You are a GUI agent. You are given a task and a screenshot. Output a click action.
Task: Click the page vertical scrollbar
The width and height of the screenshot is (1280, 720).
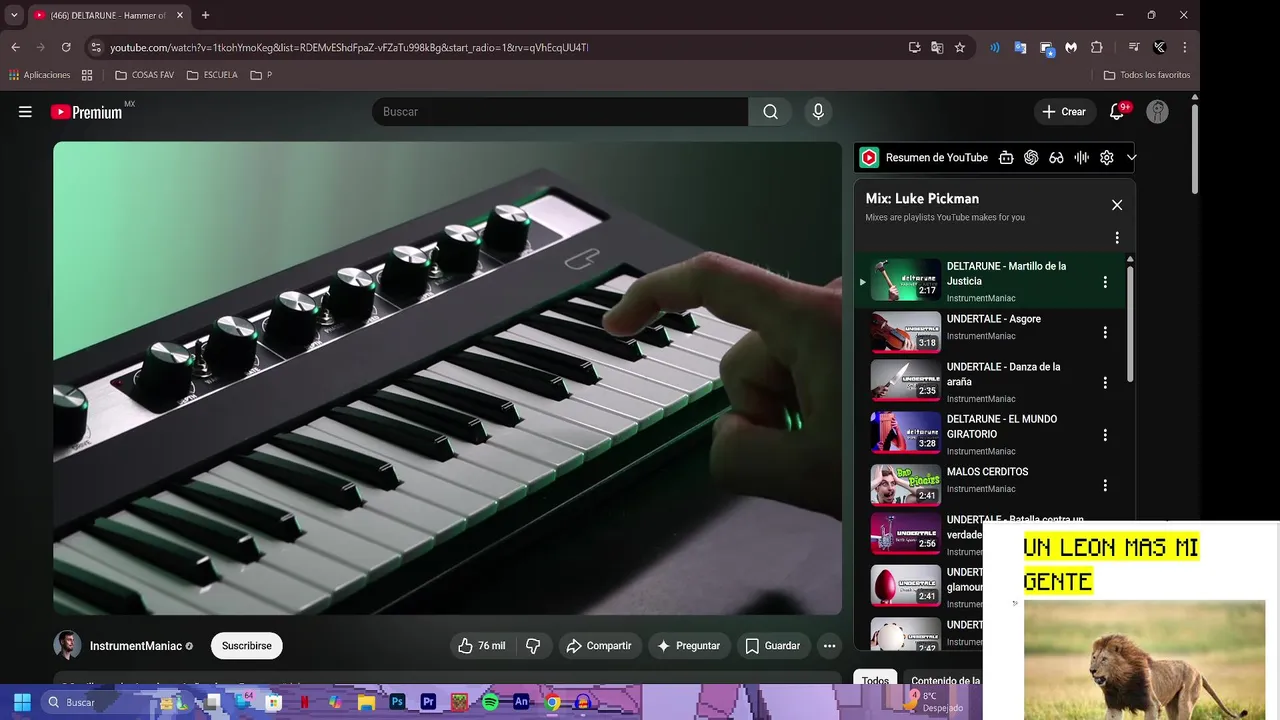[1194, 148]
